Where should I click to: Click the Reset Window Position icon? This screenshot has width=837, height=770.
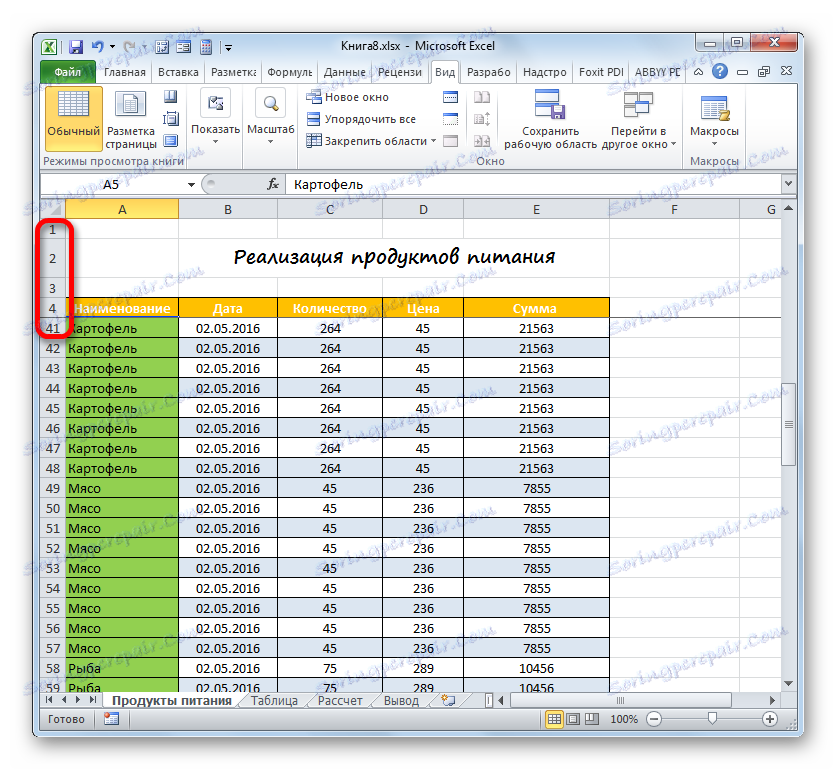(482, 141)
